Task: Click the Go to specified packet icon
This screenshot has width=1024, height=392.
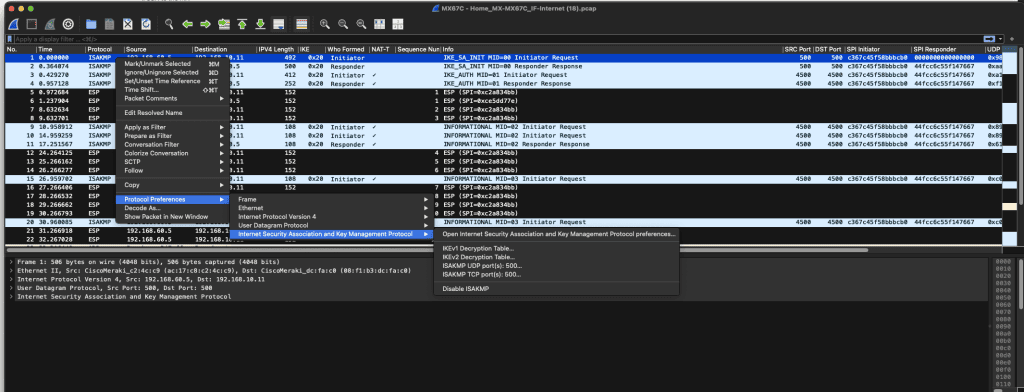Action: 224,24
